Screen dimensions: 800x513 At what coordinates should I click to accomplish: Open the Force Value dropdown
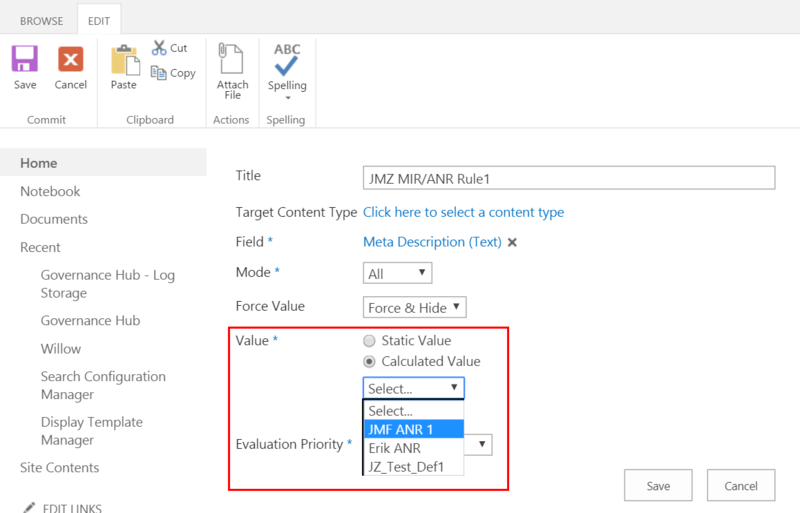(414, 308)
